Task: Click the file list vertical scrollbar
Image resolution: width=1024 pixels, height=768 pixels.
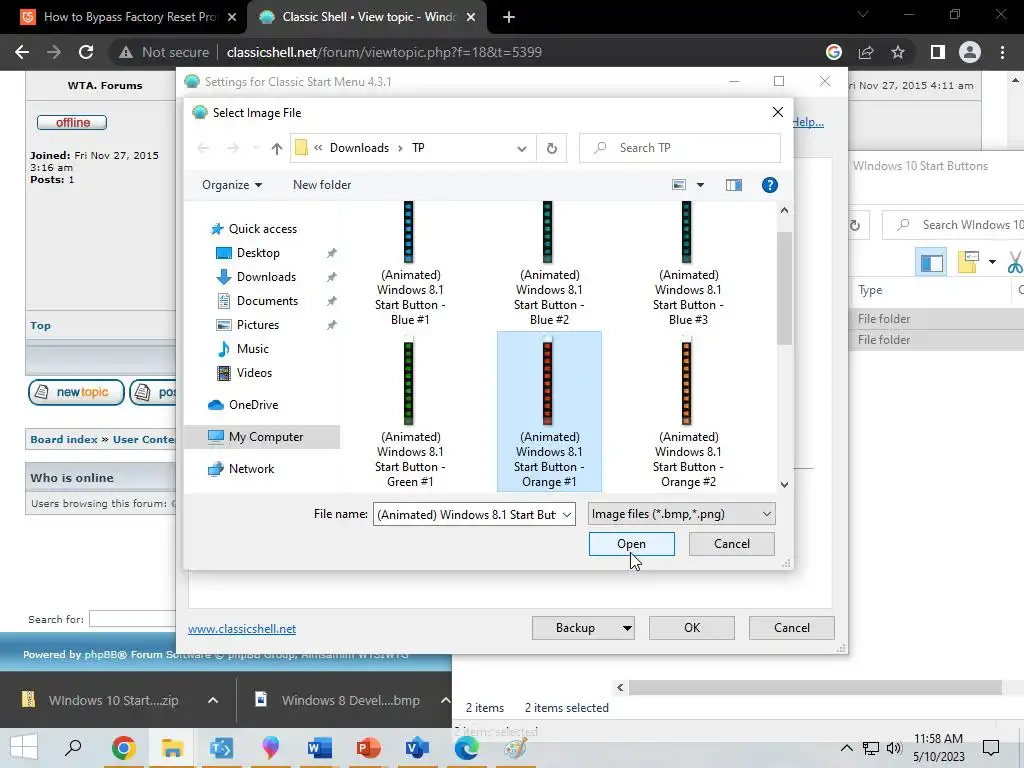Action: tap(784, 289)
